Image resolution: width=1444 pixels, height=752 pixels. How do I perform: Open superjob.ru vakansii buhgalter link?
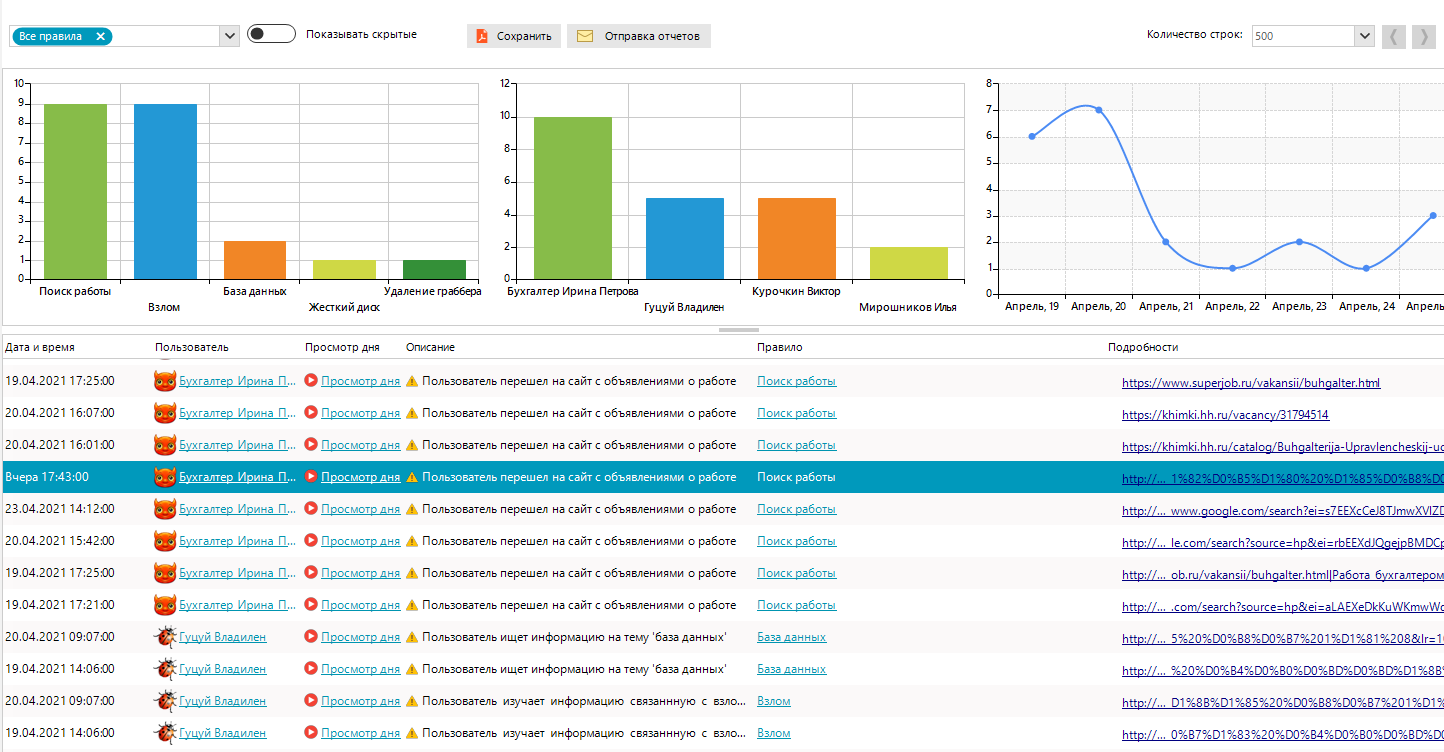[x=1251, y=383]
